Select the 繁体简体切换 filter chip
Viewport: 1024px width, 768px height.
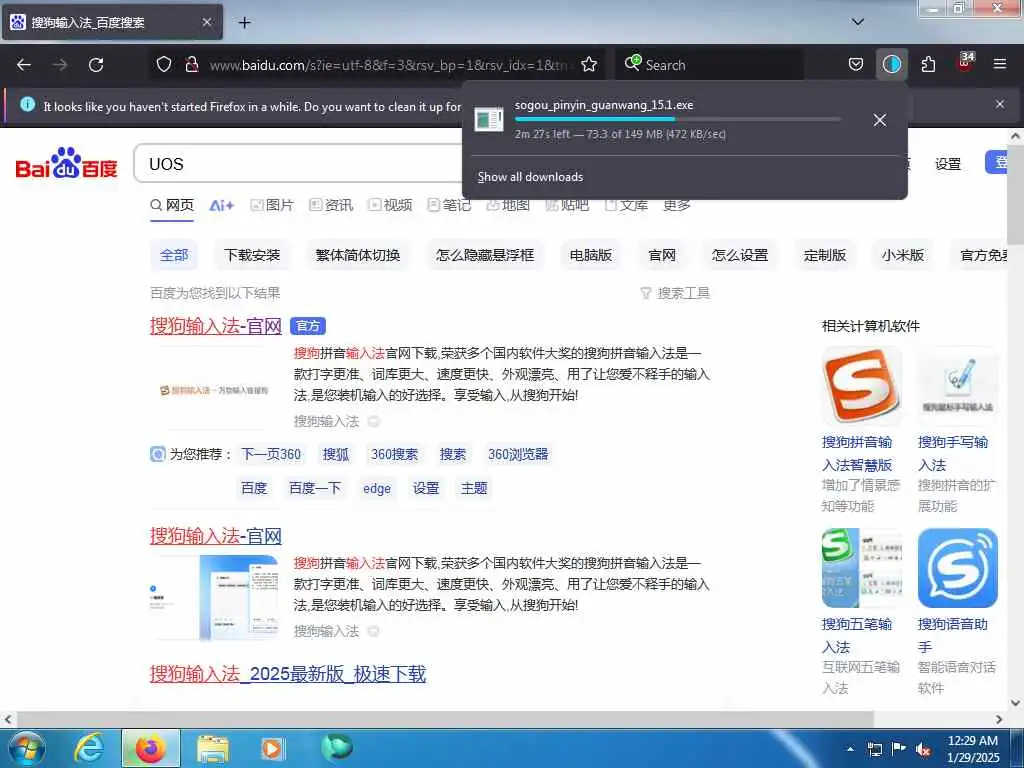(x=358, y=255)
